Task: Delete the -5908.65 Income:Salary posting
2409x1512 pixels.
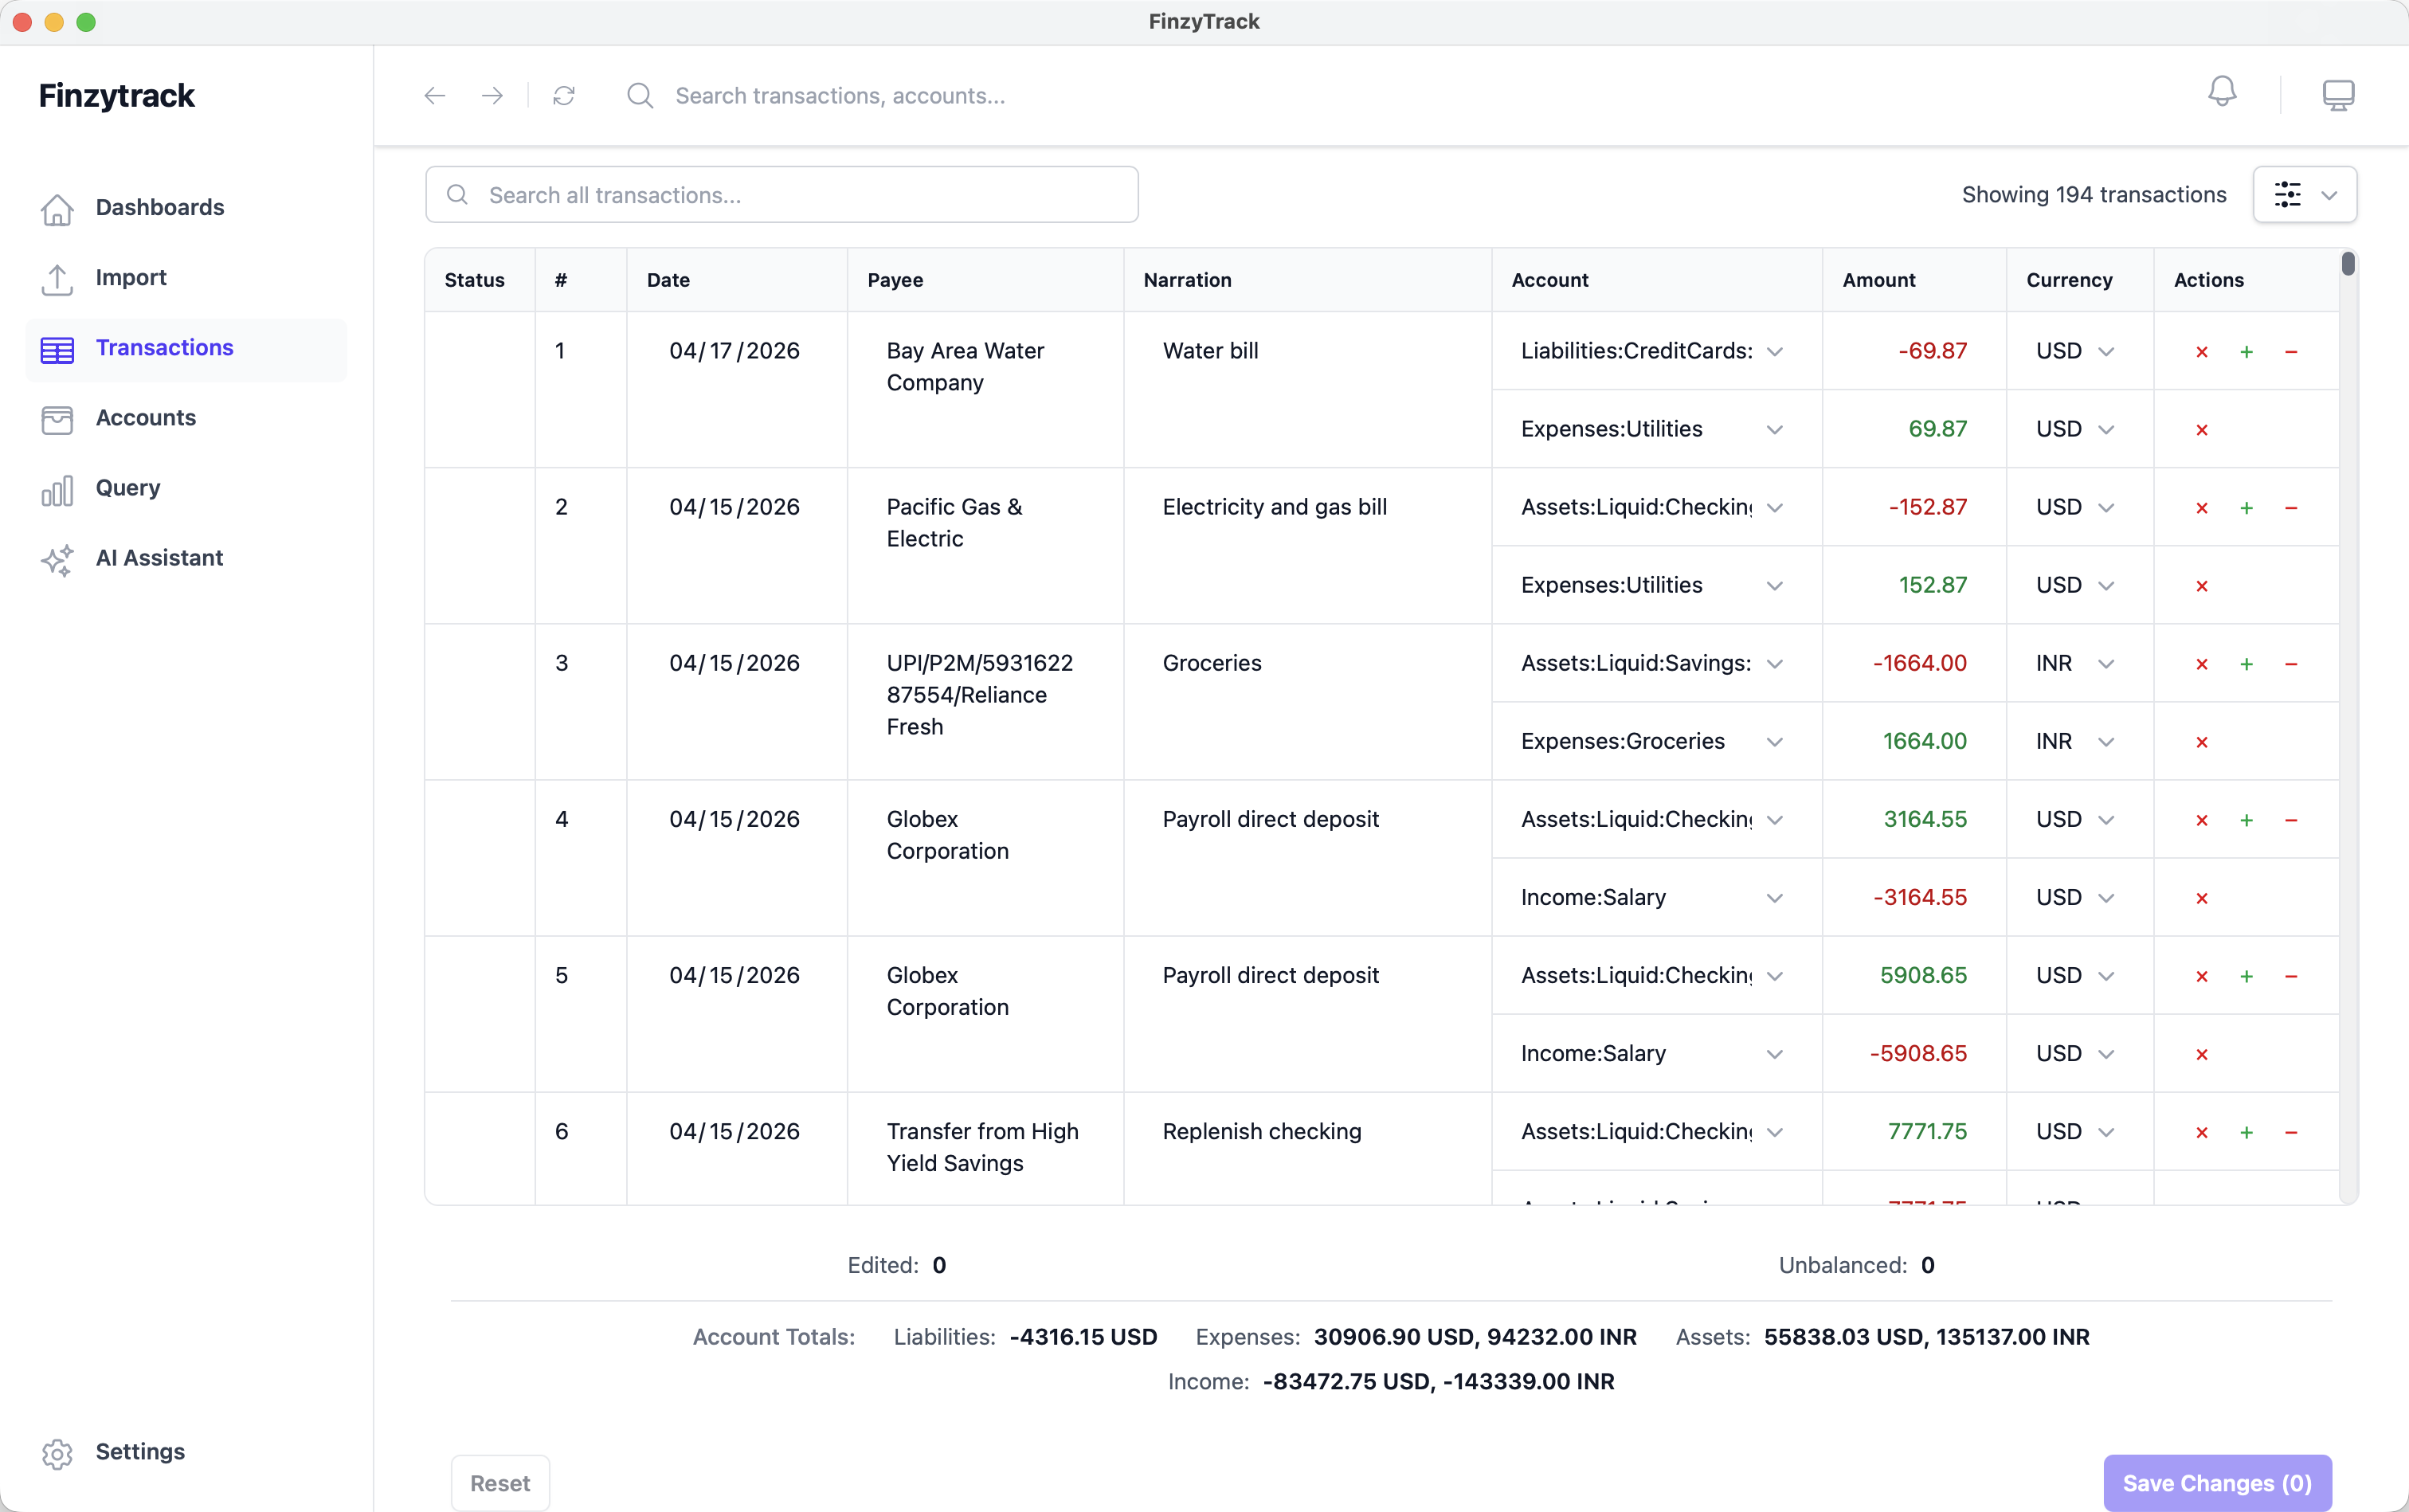Action: pos(2202,1054)
